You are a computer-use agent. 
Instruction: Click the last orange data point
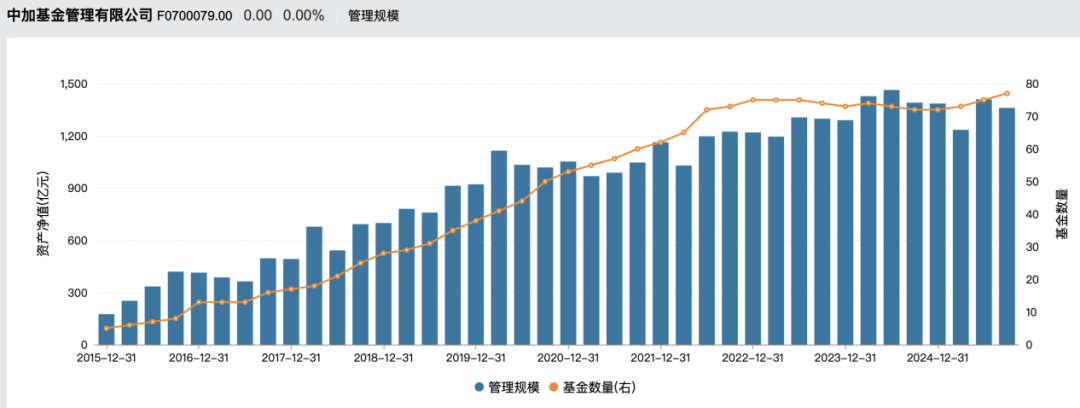(1006, 93)
